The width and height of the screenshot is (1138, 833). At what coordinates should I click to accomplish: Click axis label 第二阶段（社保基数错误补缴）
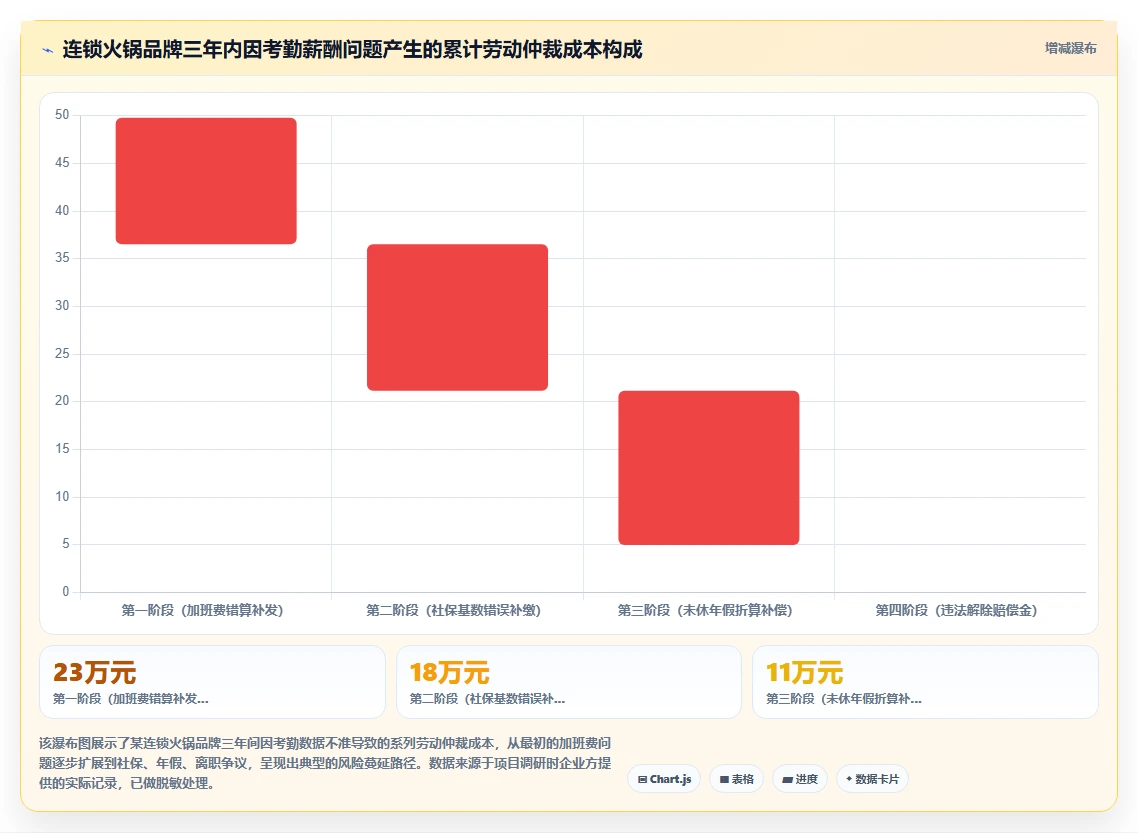pos(454,610)
